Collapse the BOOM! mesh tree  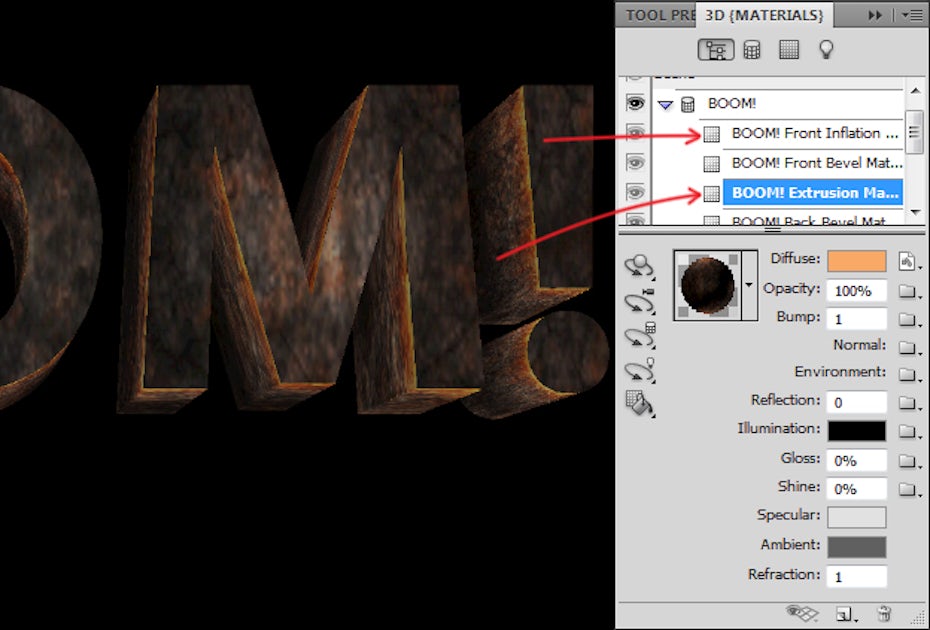tap(665, 104)
